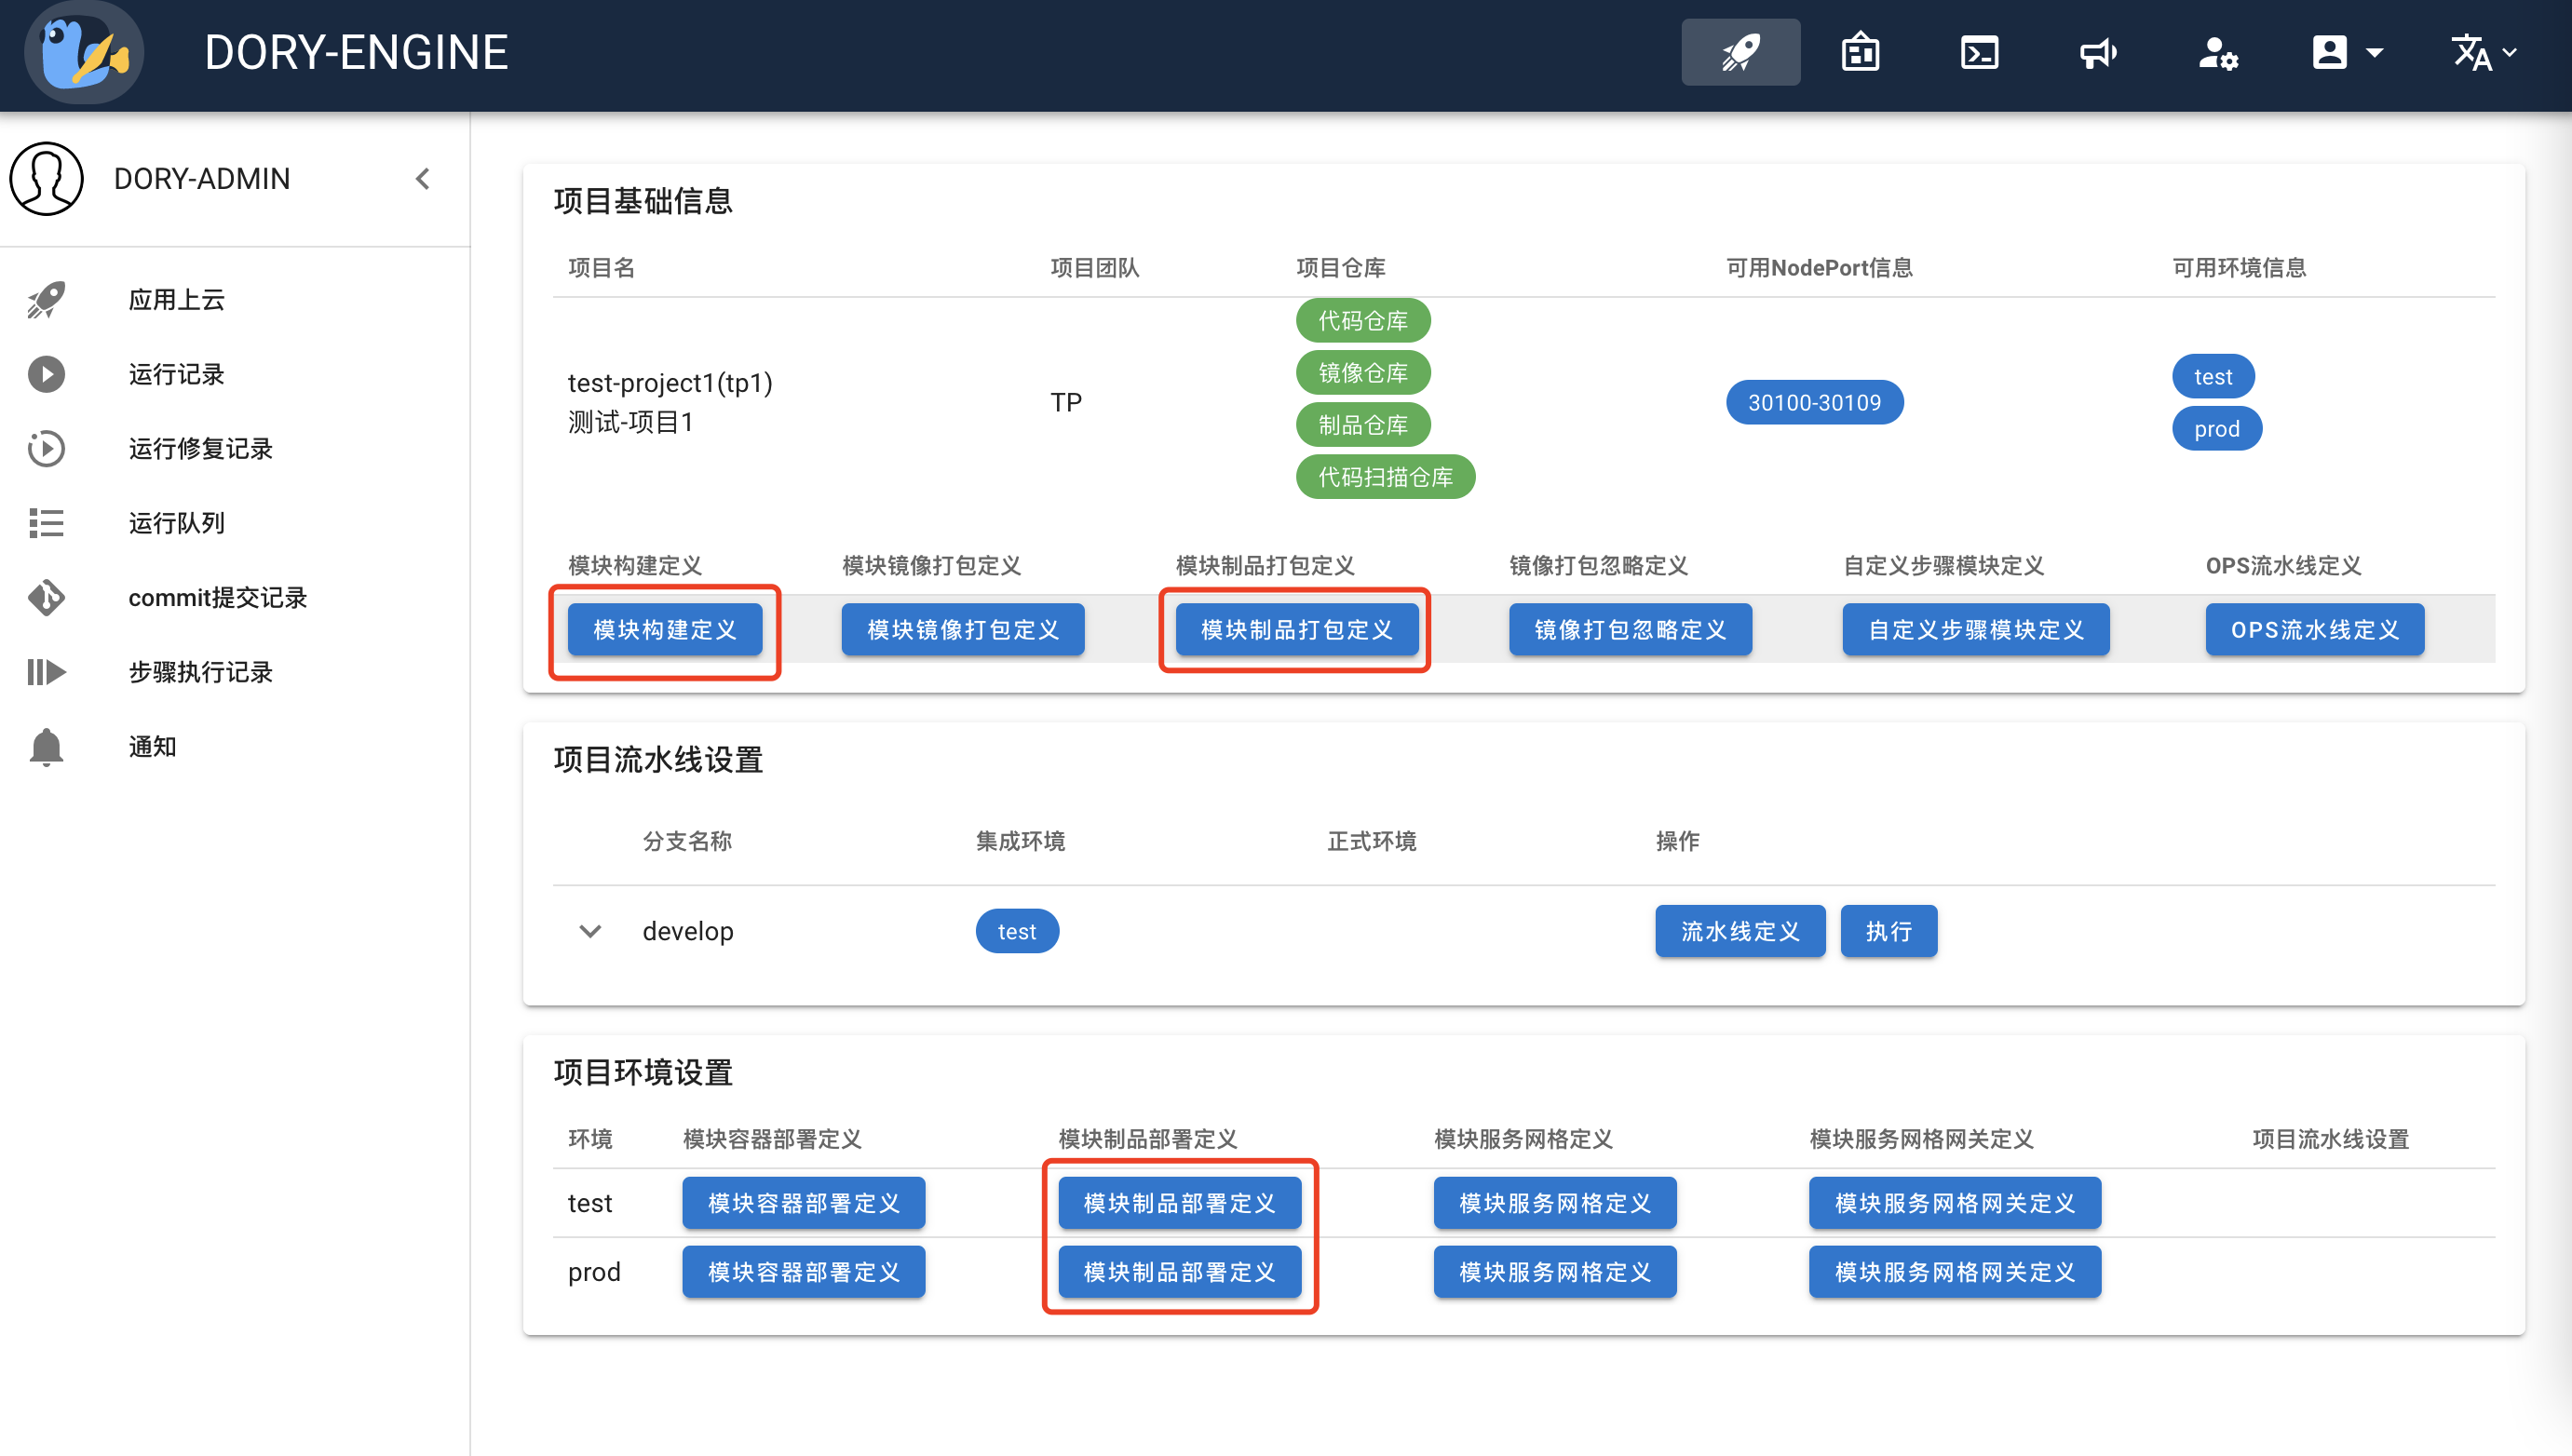Open 运行队列 from the sidebar menu

176,523
